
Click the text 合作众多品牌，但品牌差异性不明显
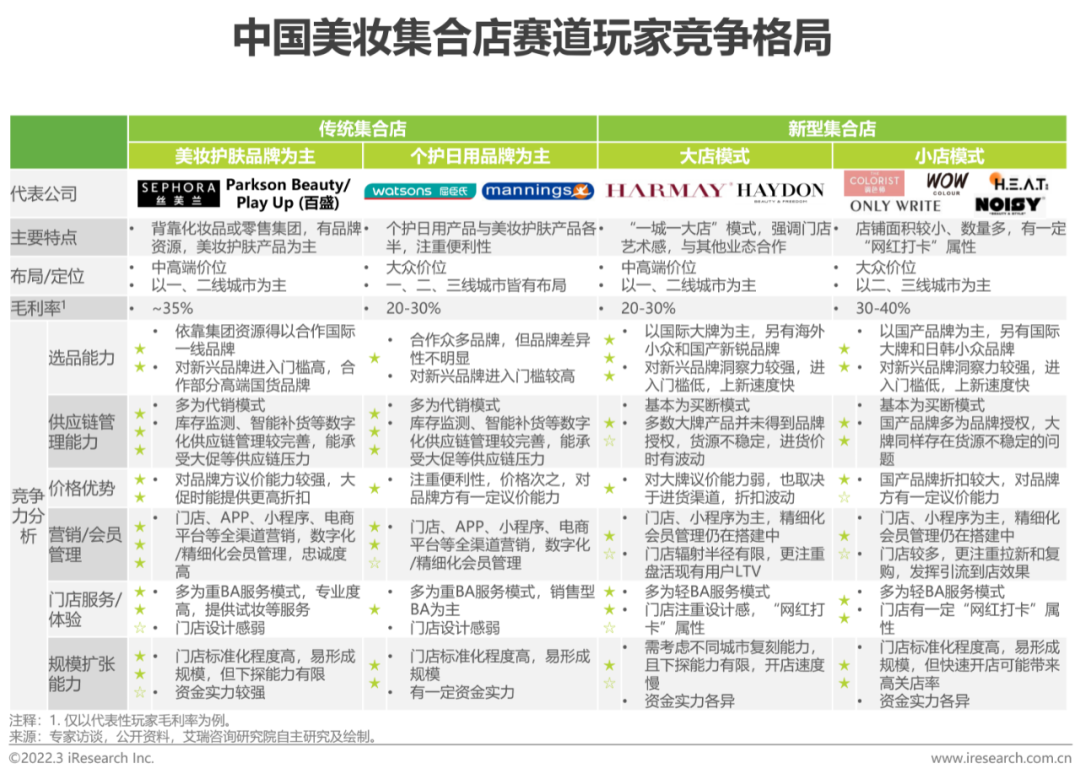(x=500, y=349)
